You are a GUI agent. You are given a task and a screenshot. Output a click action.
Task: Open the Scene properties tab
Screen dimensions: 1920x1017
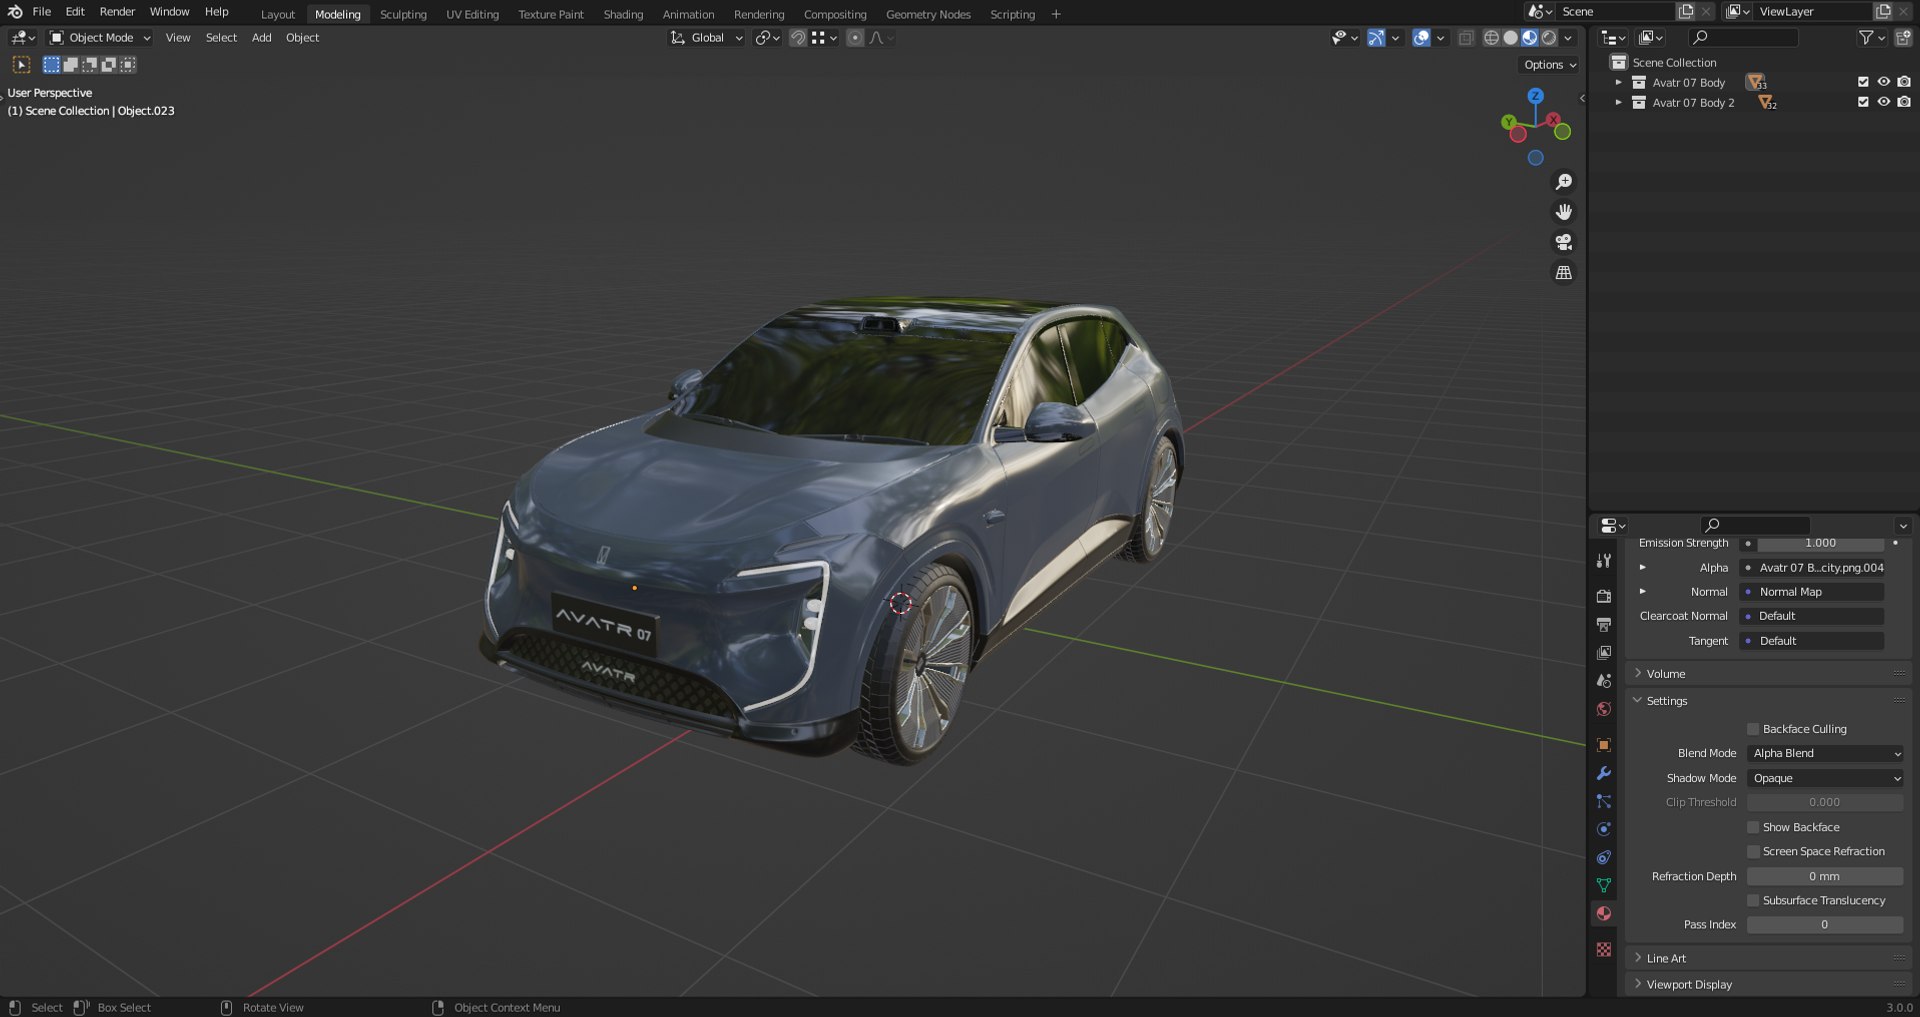tap(1604, 680)
